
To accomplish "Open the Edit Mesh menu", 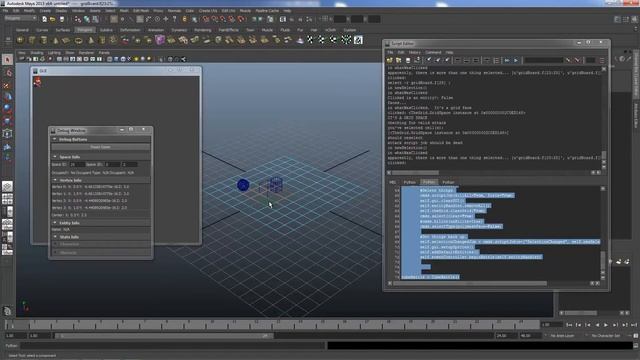I will coord(141,11).
